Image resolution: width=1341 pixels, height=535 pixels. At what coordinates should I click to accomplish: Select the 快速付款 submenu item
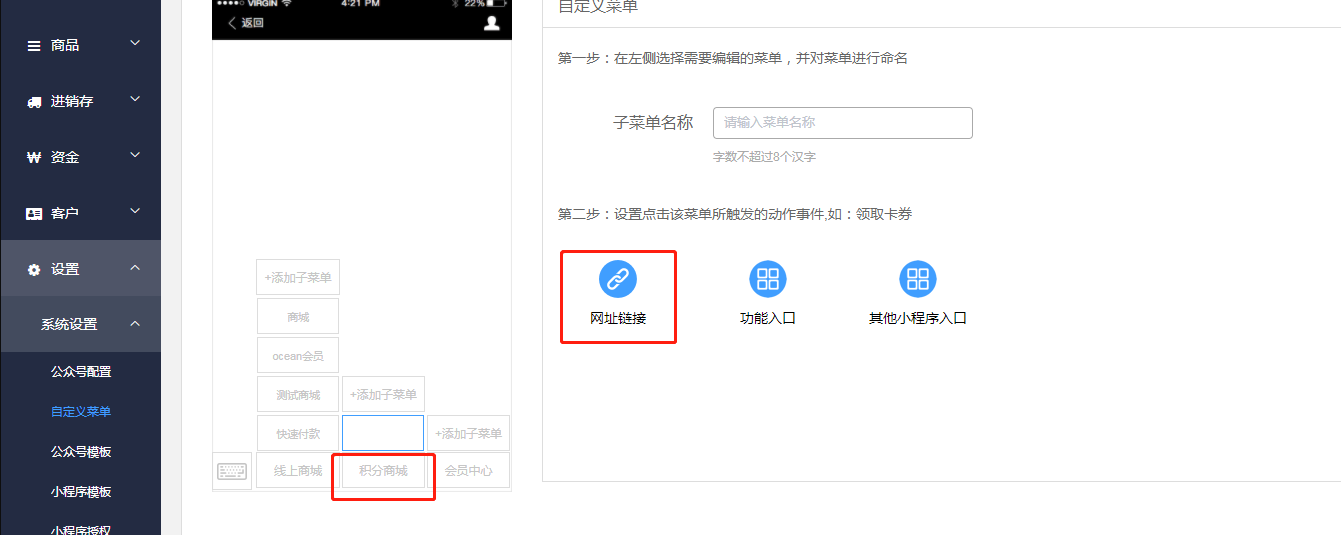click(298, 433)
